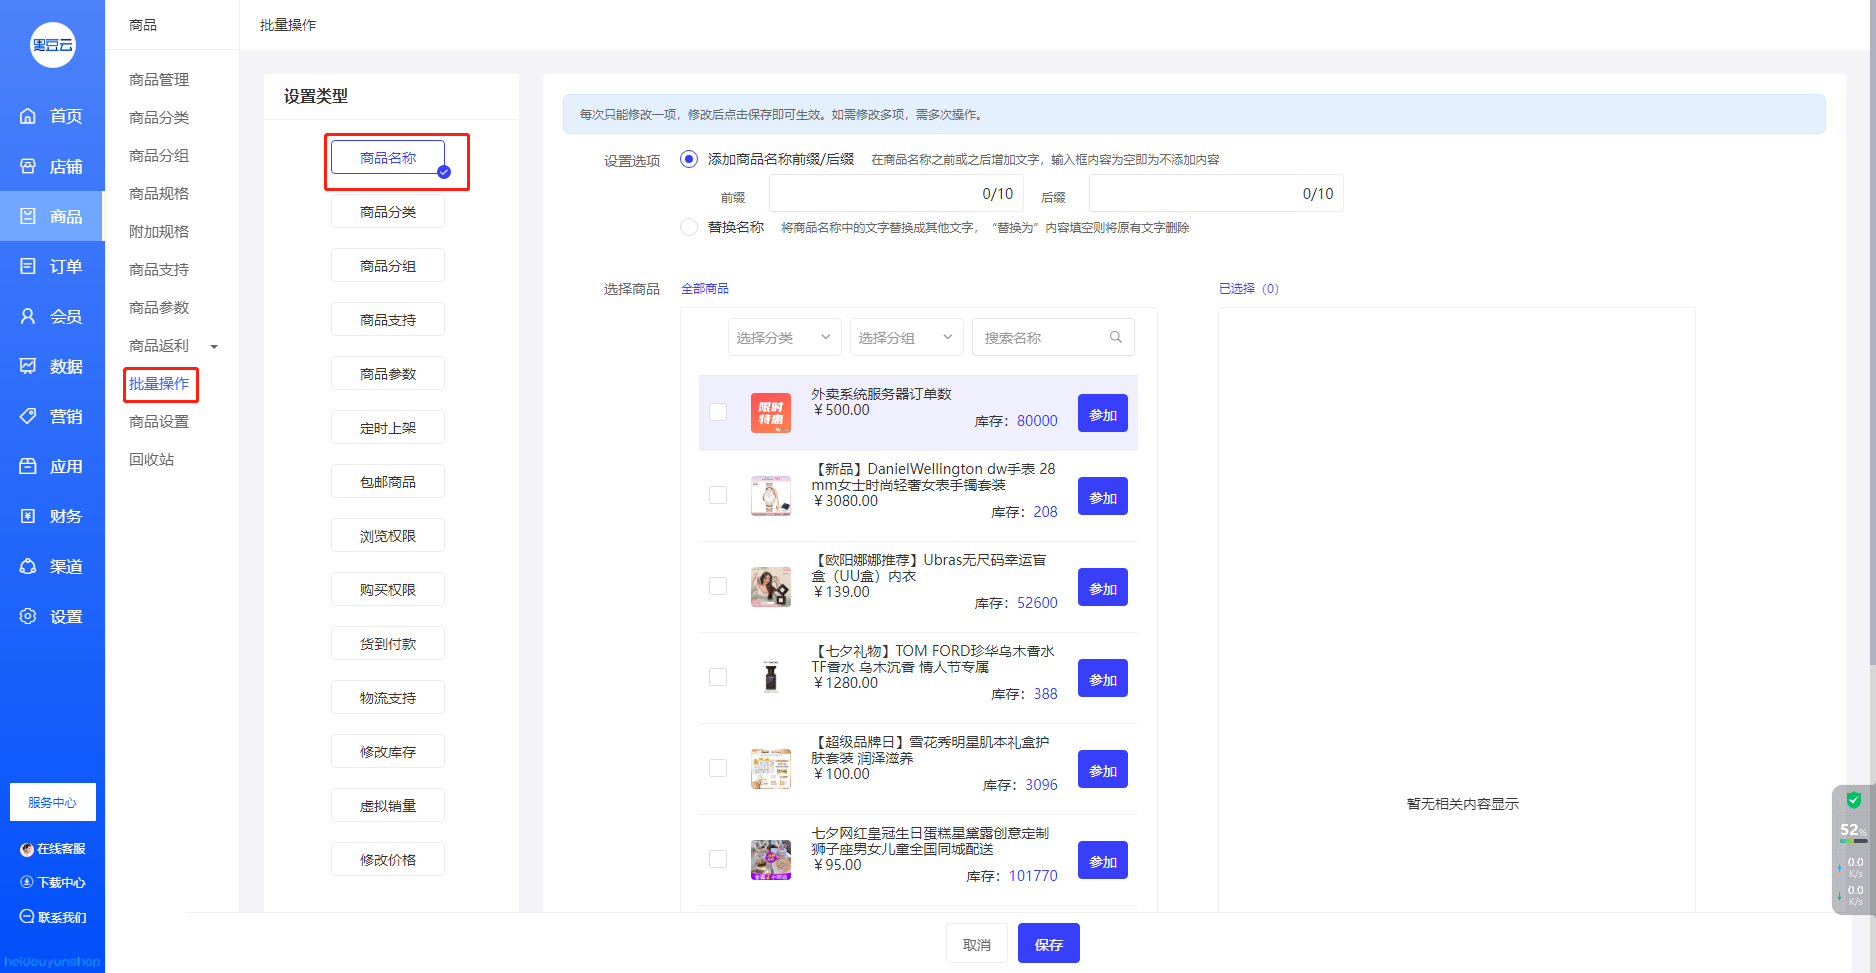Click 参加 for the DanielWellington watch
The width and height of the screenshot is (1876, 973).
click(1102, 497)
